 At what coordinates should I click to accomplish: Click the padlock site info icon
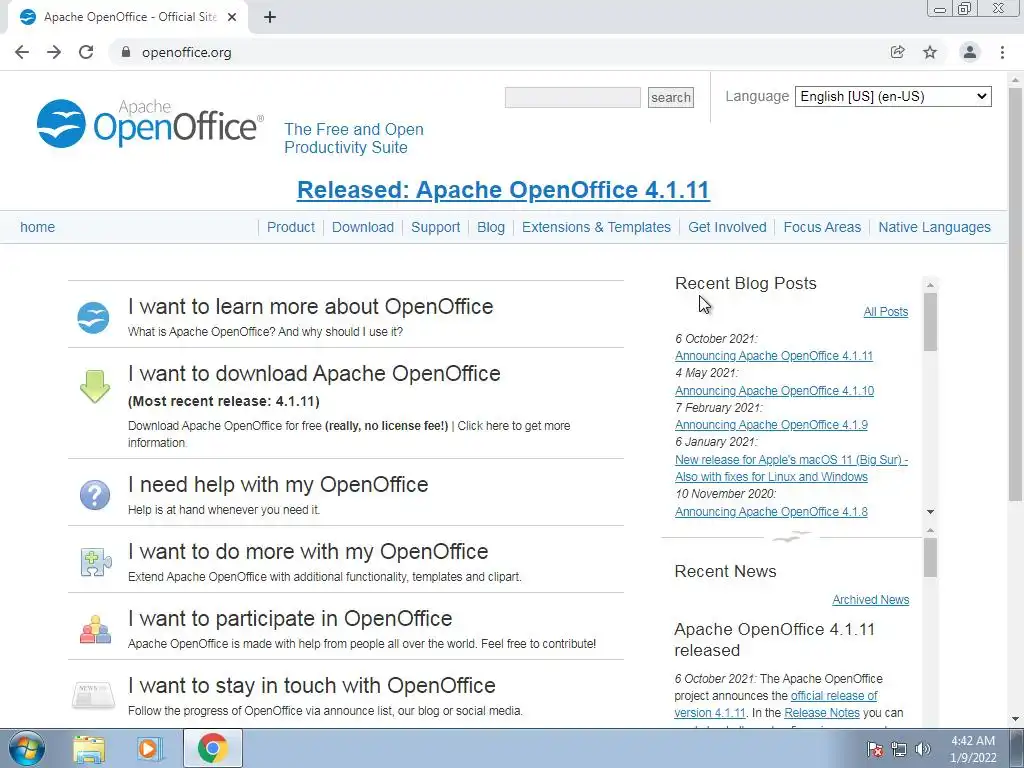click(126, 52)
